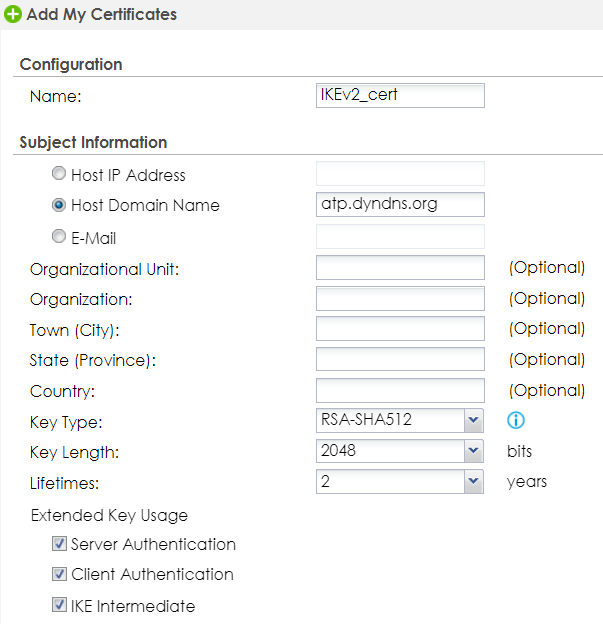Select the Host Domain Name radio button
The image size is (603, 624).
click(59, 205)
